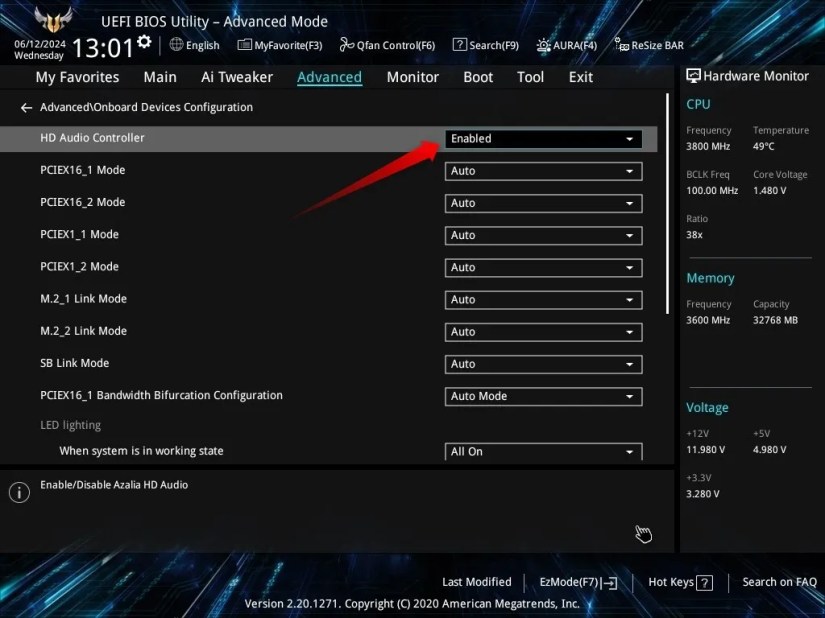The height and width of the screenshot is (618, 825).
Task: Click the 'Enable/Disable Azalia HD Audio' help text
Action: tap(114, 485)
